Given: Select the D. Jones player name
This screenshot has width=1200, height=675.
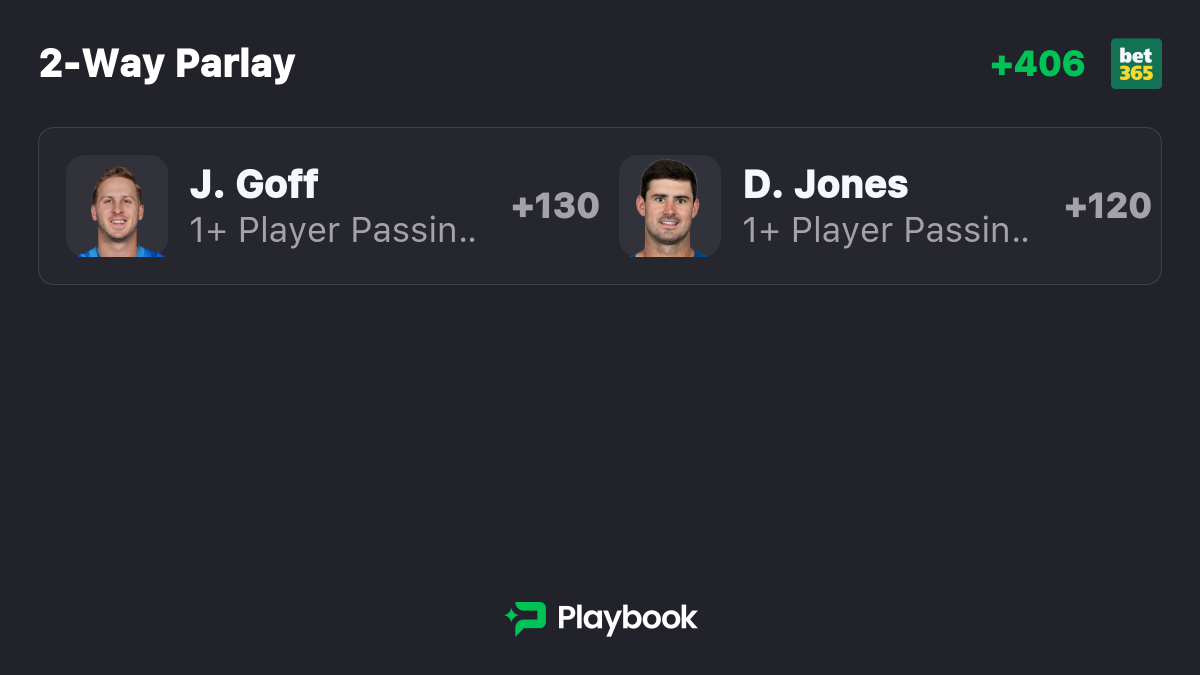Looking at the screenshot, I should [x=826, y=185].
